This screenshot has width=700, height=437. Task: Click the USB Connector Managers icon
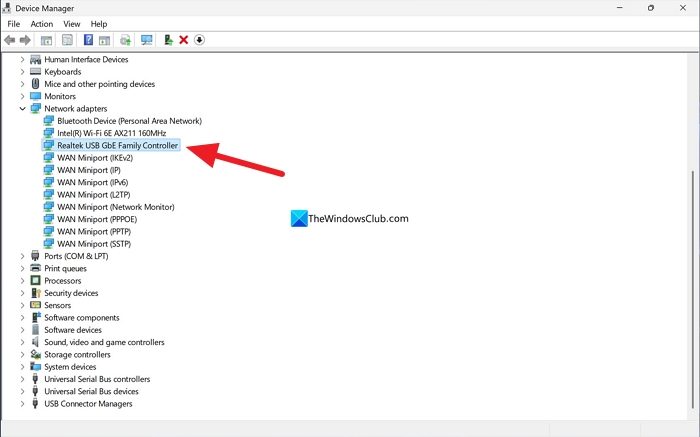(x=35, y=404)
